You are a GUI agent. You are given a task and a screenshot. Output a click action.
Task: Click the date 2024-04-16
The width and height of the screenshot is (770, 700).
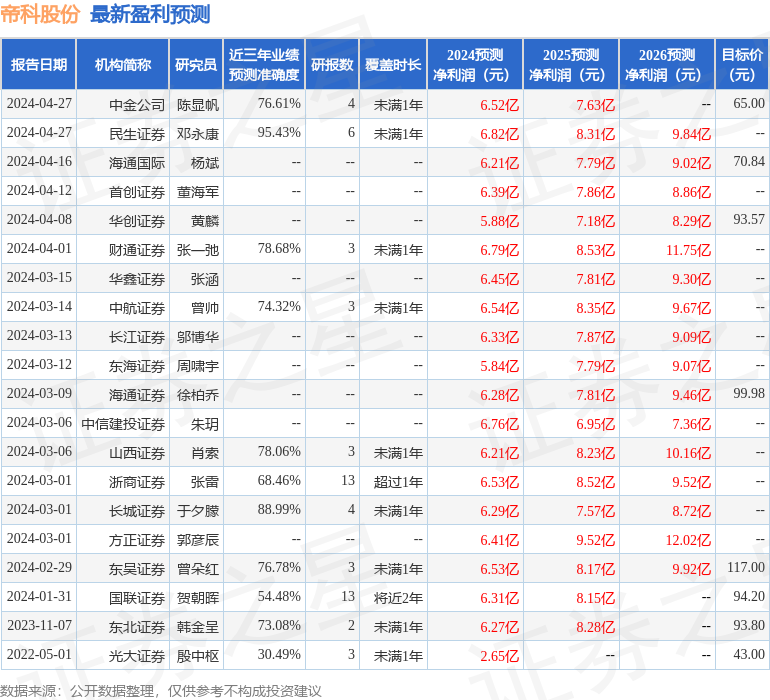pos(39,161)
